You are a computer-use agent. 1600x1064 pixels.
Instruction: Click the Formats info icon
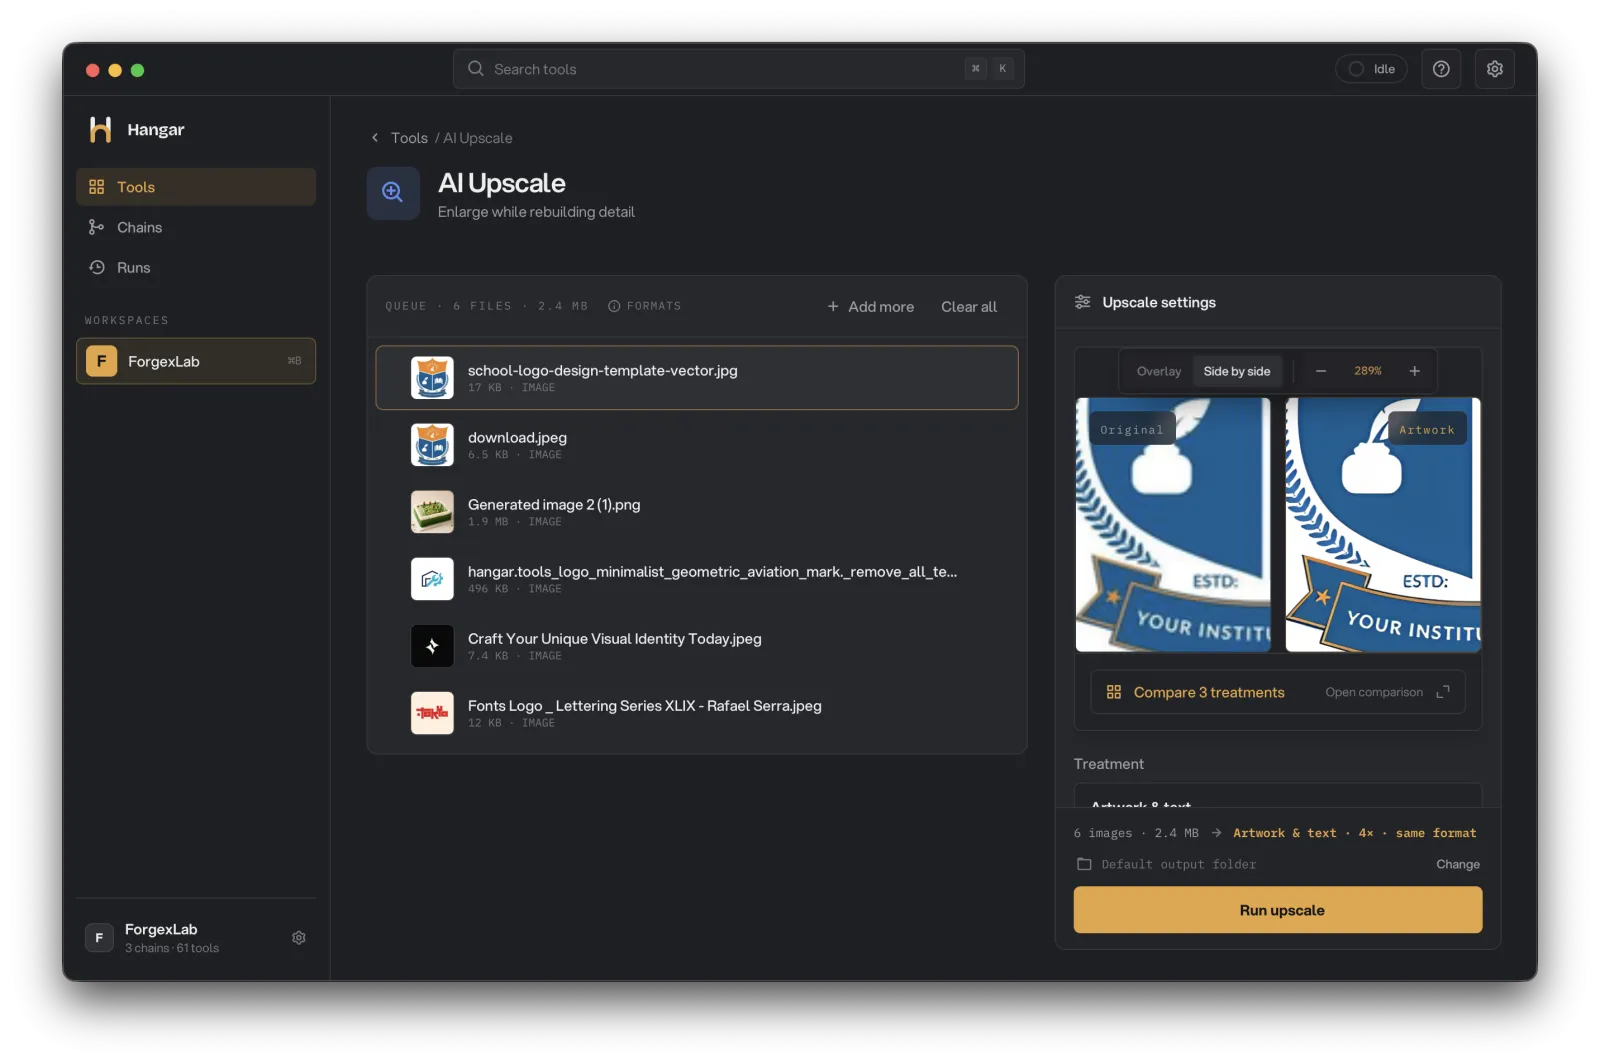coord(614,306)
